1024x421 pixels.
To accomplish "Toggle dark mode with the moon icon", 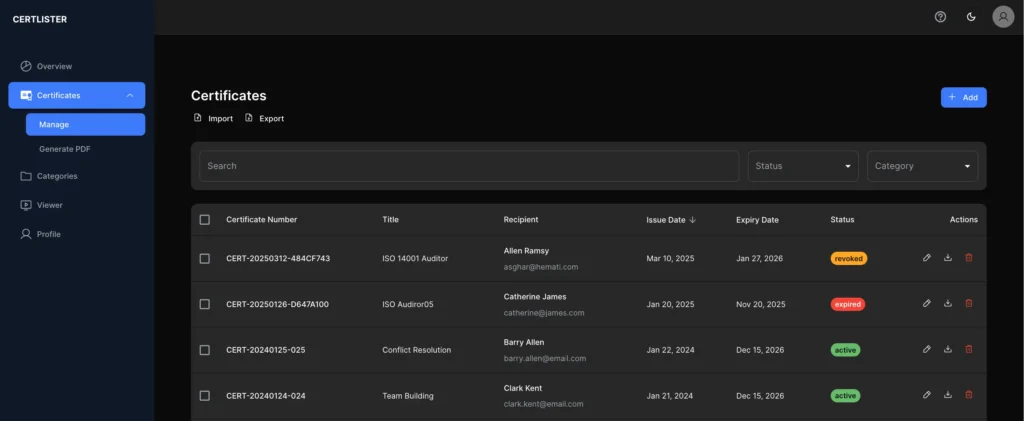I will click(x=971, y=17).
